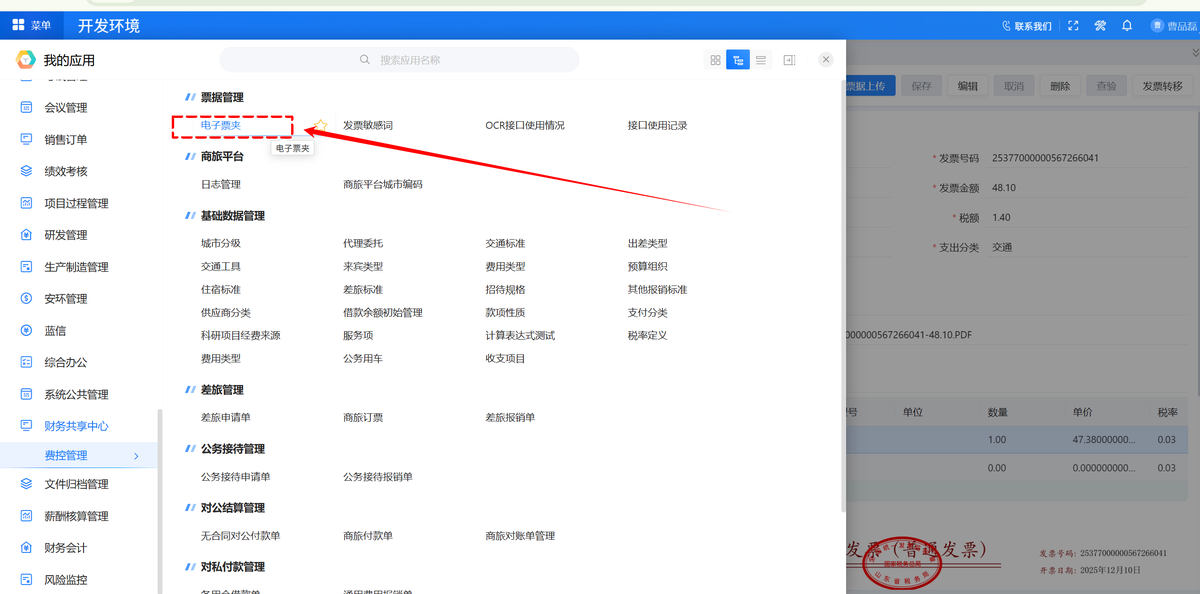Click the dock panel icon beside view switches
The image size is (1200, 594).
789,60
